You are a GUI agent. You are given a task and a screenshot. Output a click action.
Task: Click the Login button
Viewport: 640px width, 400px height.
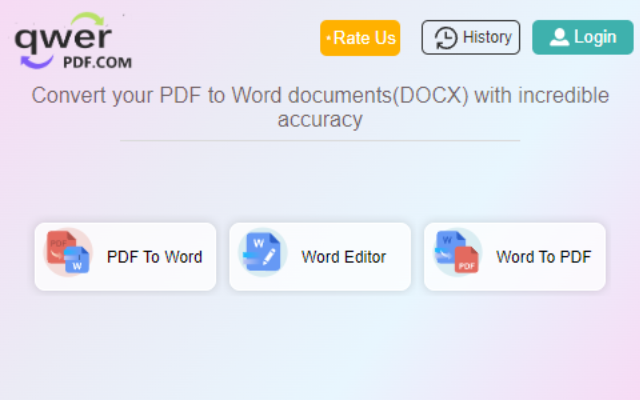(x=582, y=37)
